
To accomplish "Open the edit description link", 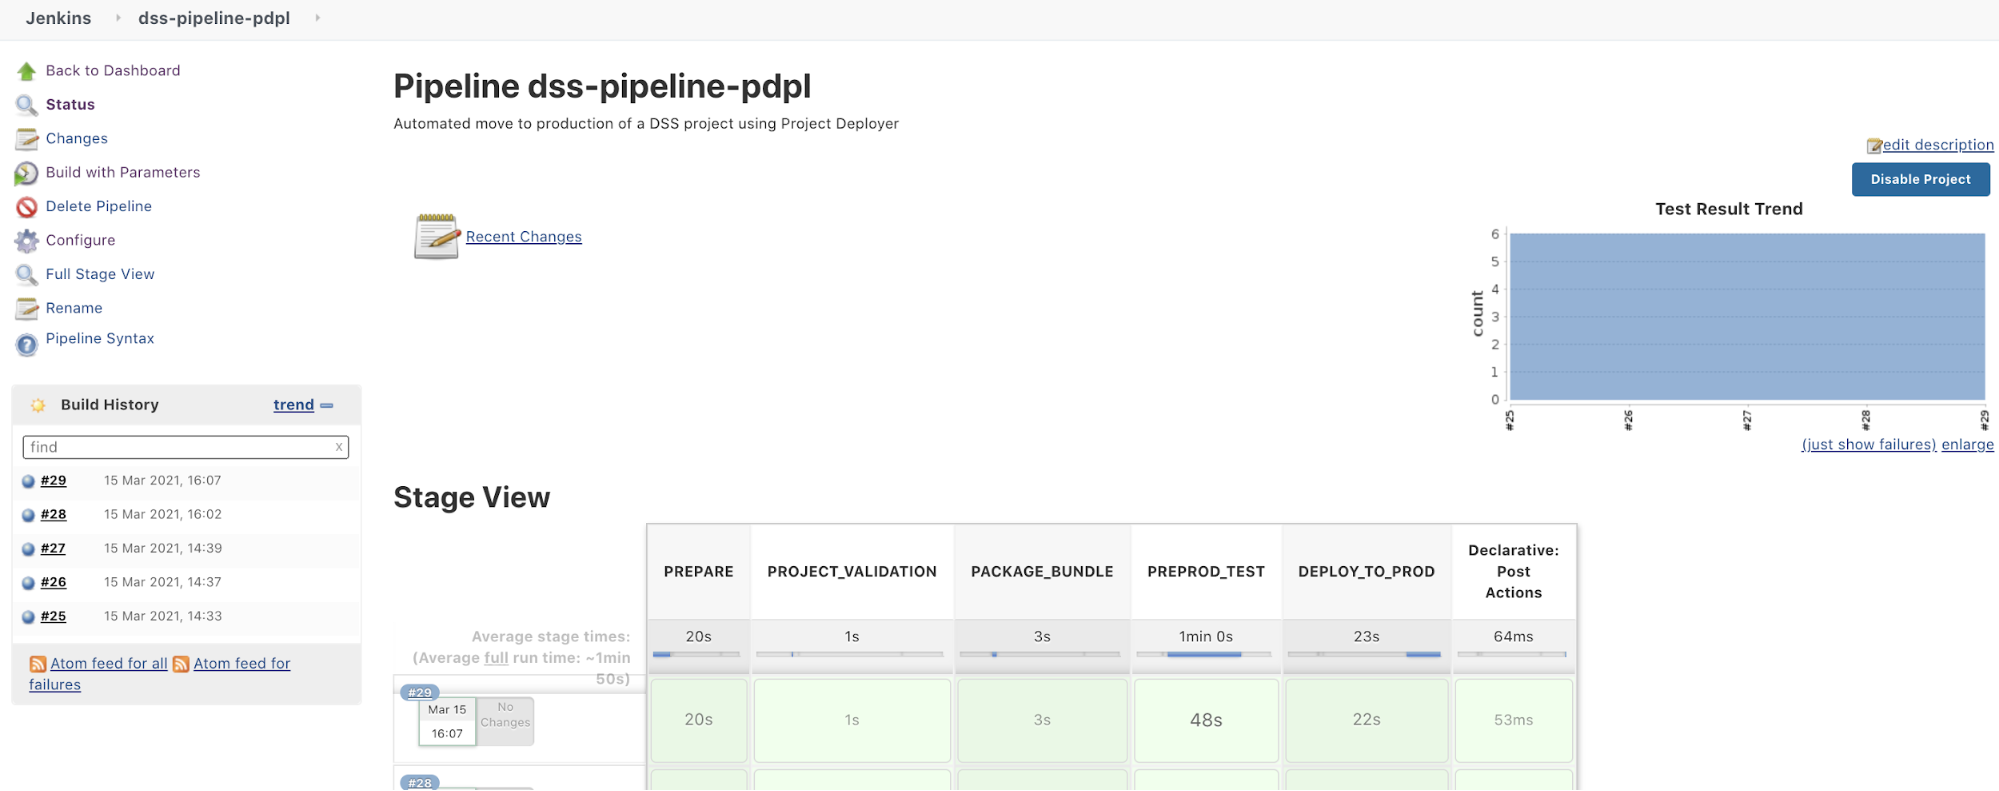I will (x=1937, y=145).
